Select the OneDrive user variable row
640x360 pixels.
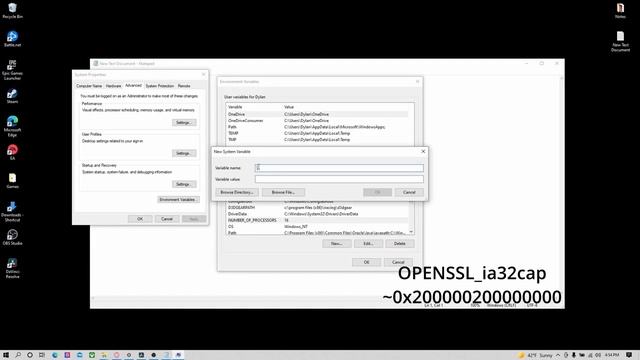(x=317, y=114)
